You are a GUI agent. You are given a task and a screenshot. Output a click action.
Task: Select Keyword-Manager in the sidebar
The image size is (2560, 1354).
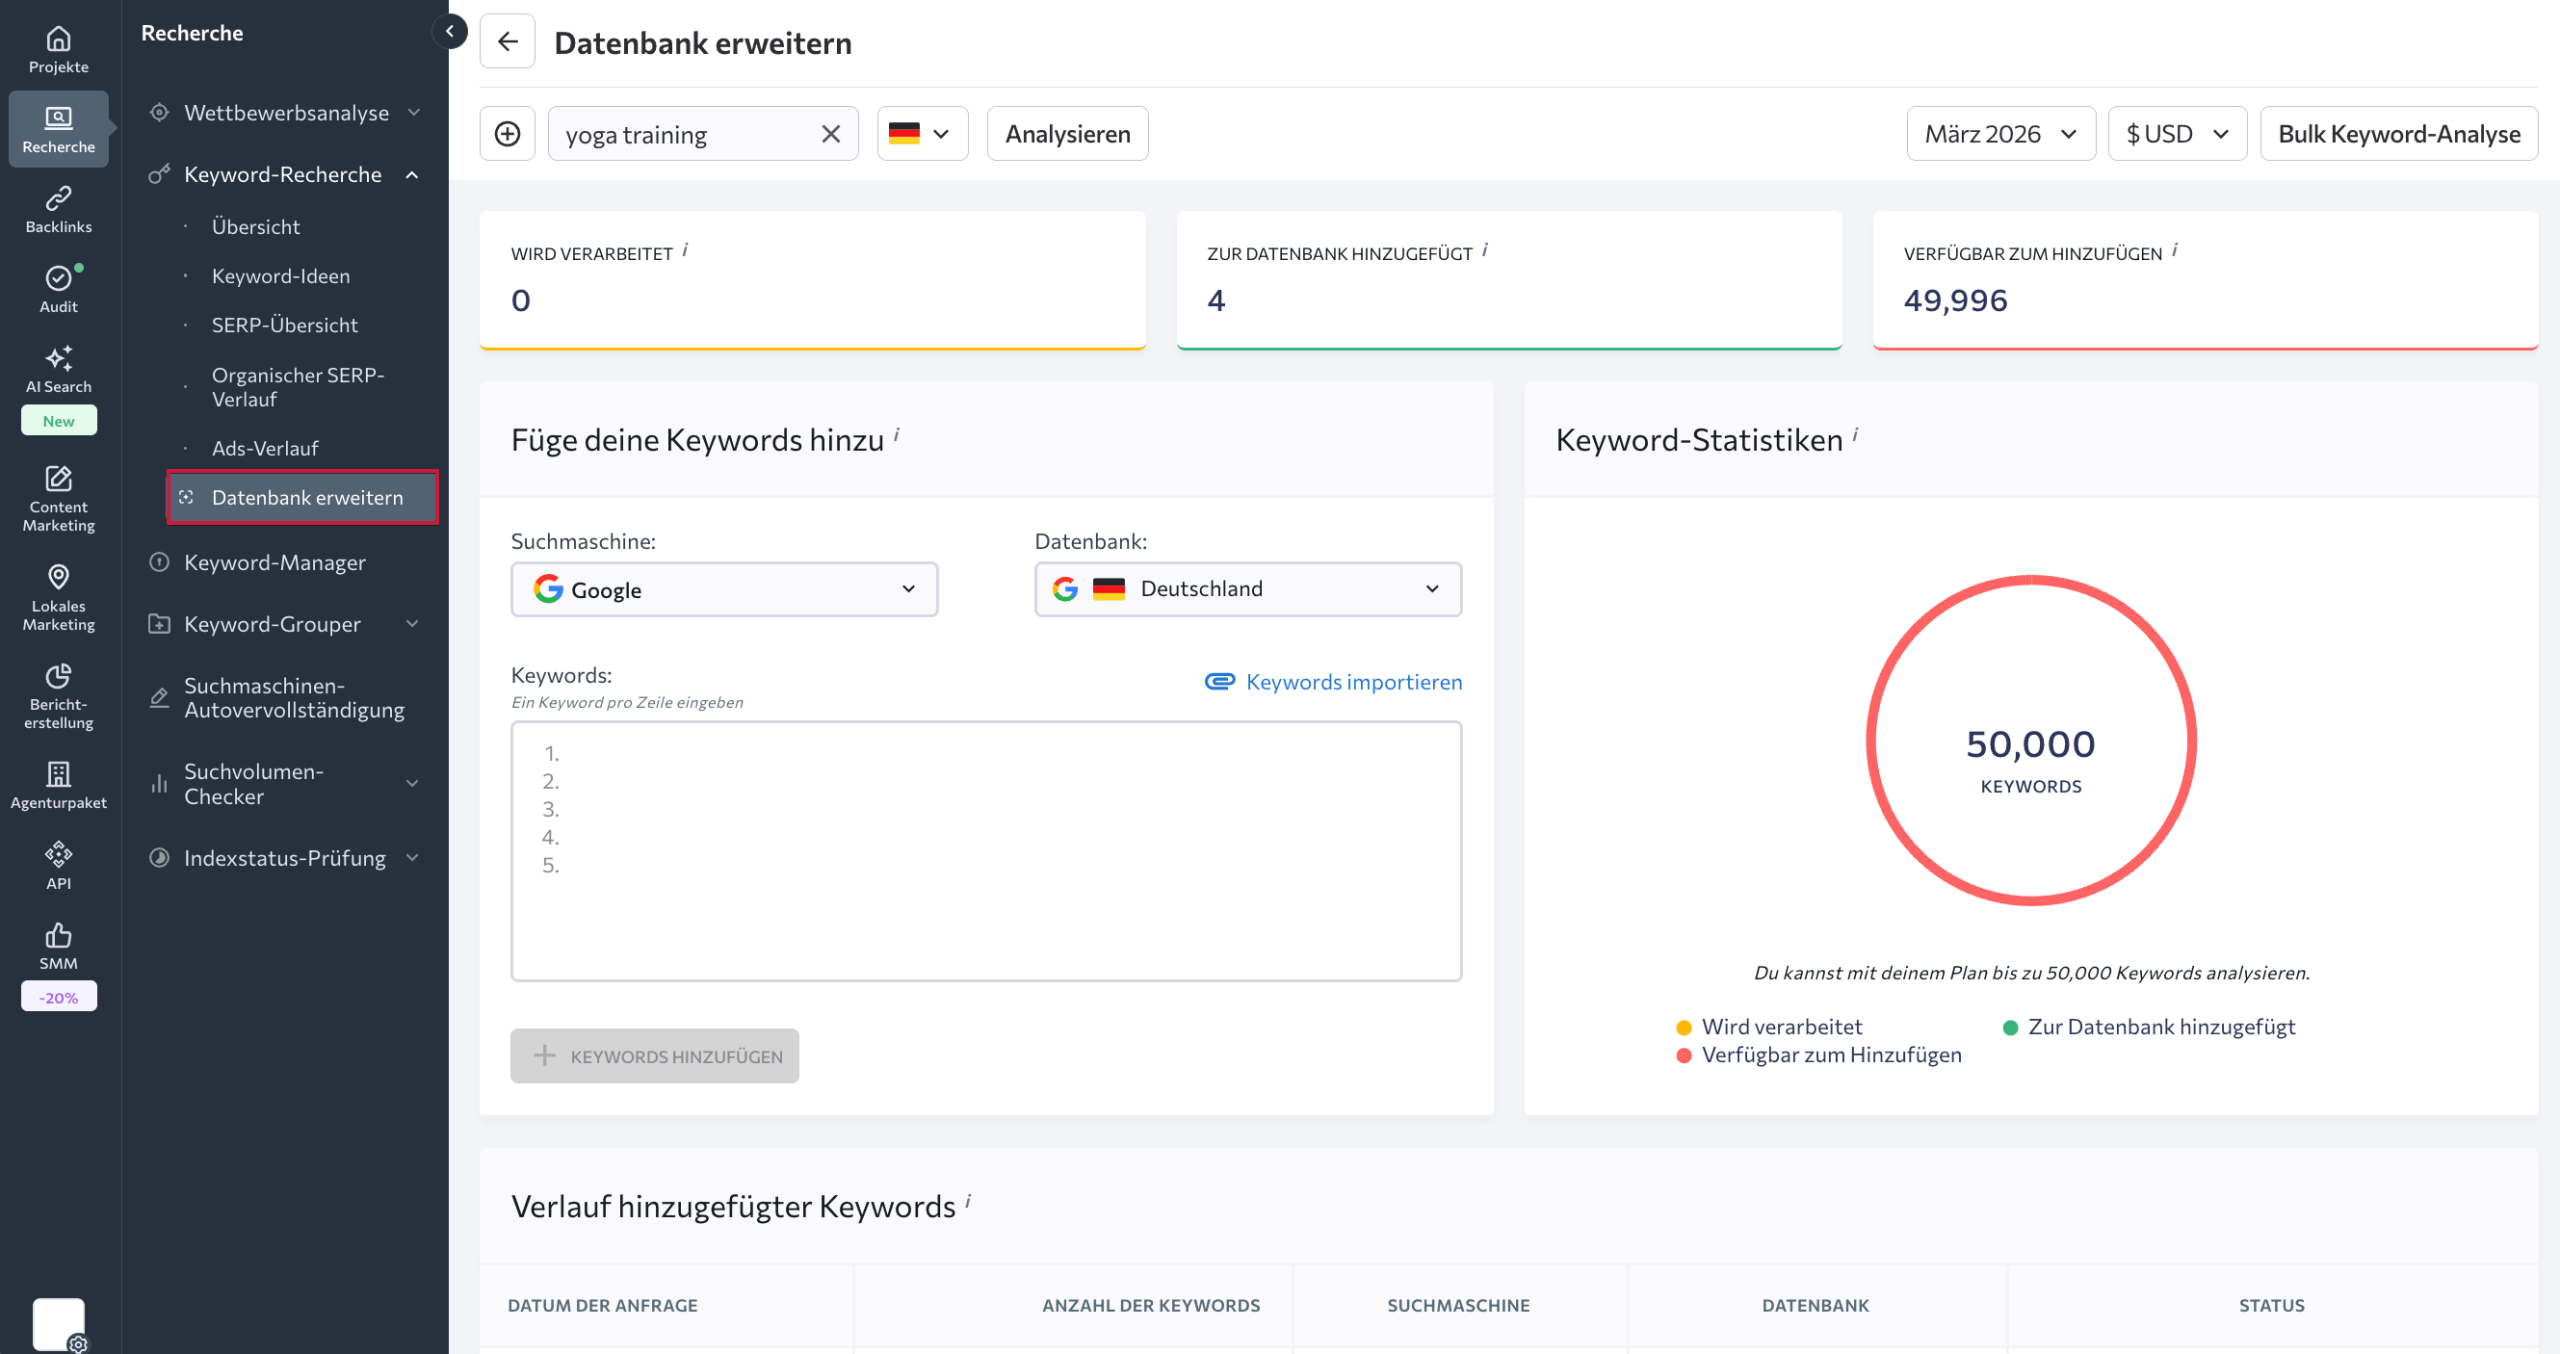click(275, 562)
